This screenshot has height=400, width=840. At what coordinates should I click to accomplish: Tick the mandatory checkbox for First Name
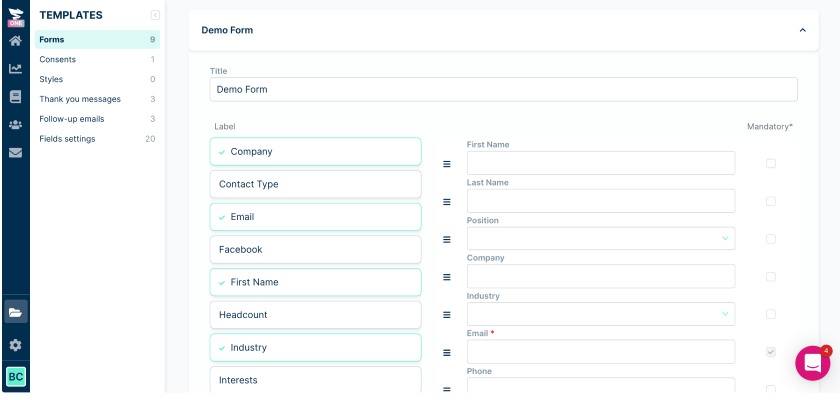pos(770,163)
